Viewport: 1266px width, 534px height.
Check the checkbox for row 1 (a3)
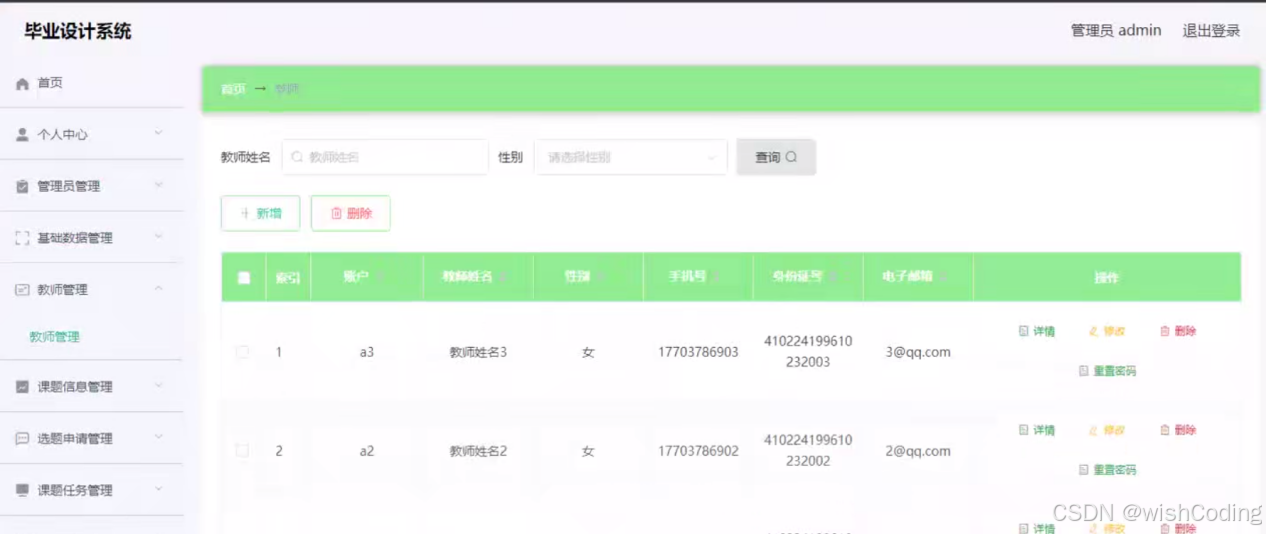(x=242, y=352)
